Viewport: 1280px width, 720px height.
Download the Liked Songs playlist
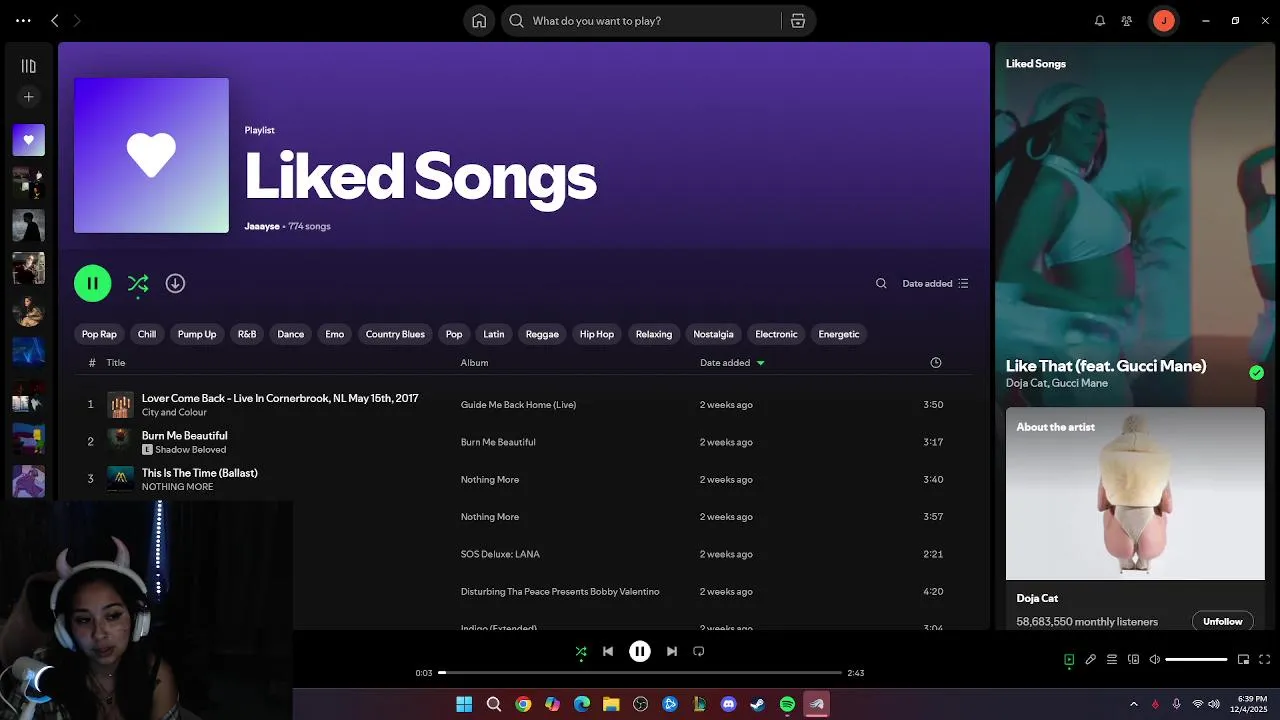(x=175, y=283)
